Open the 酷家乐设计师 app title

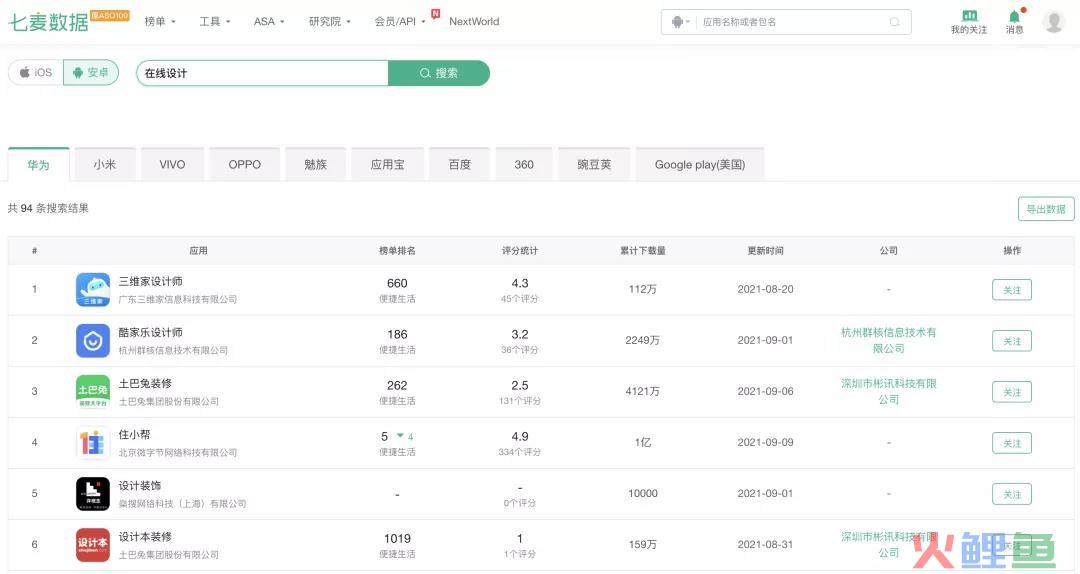coord(150,332)
